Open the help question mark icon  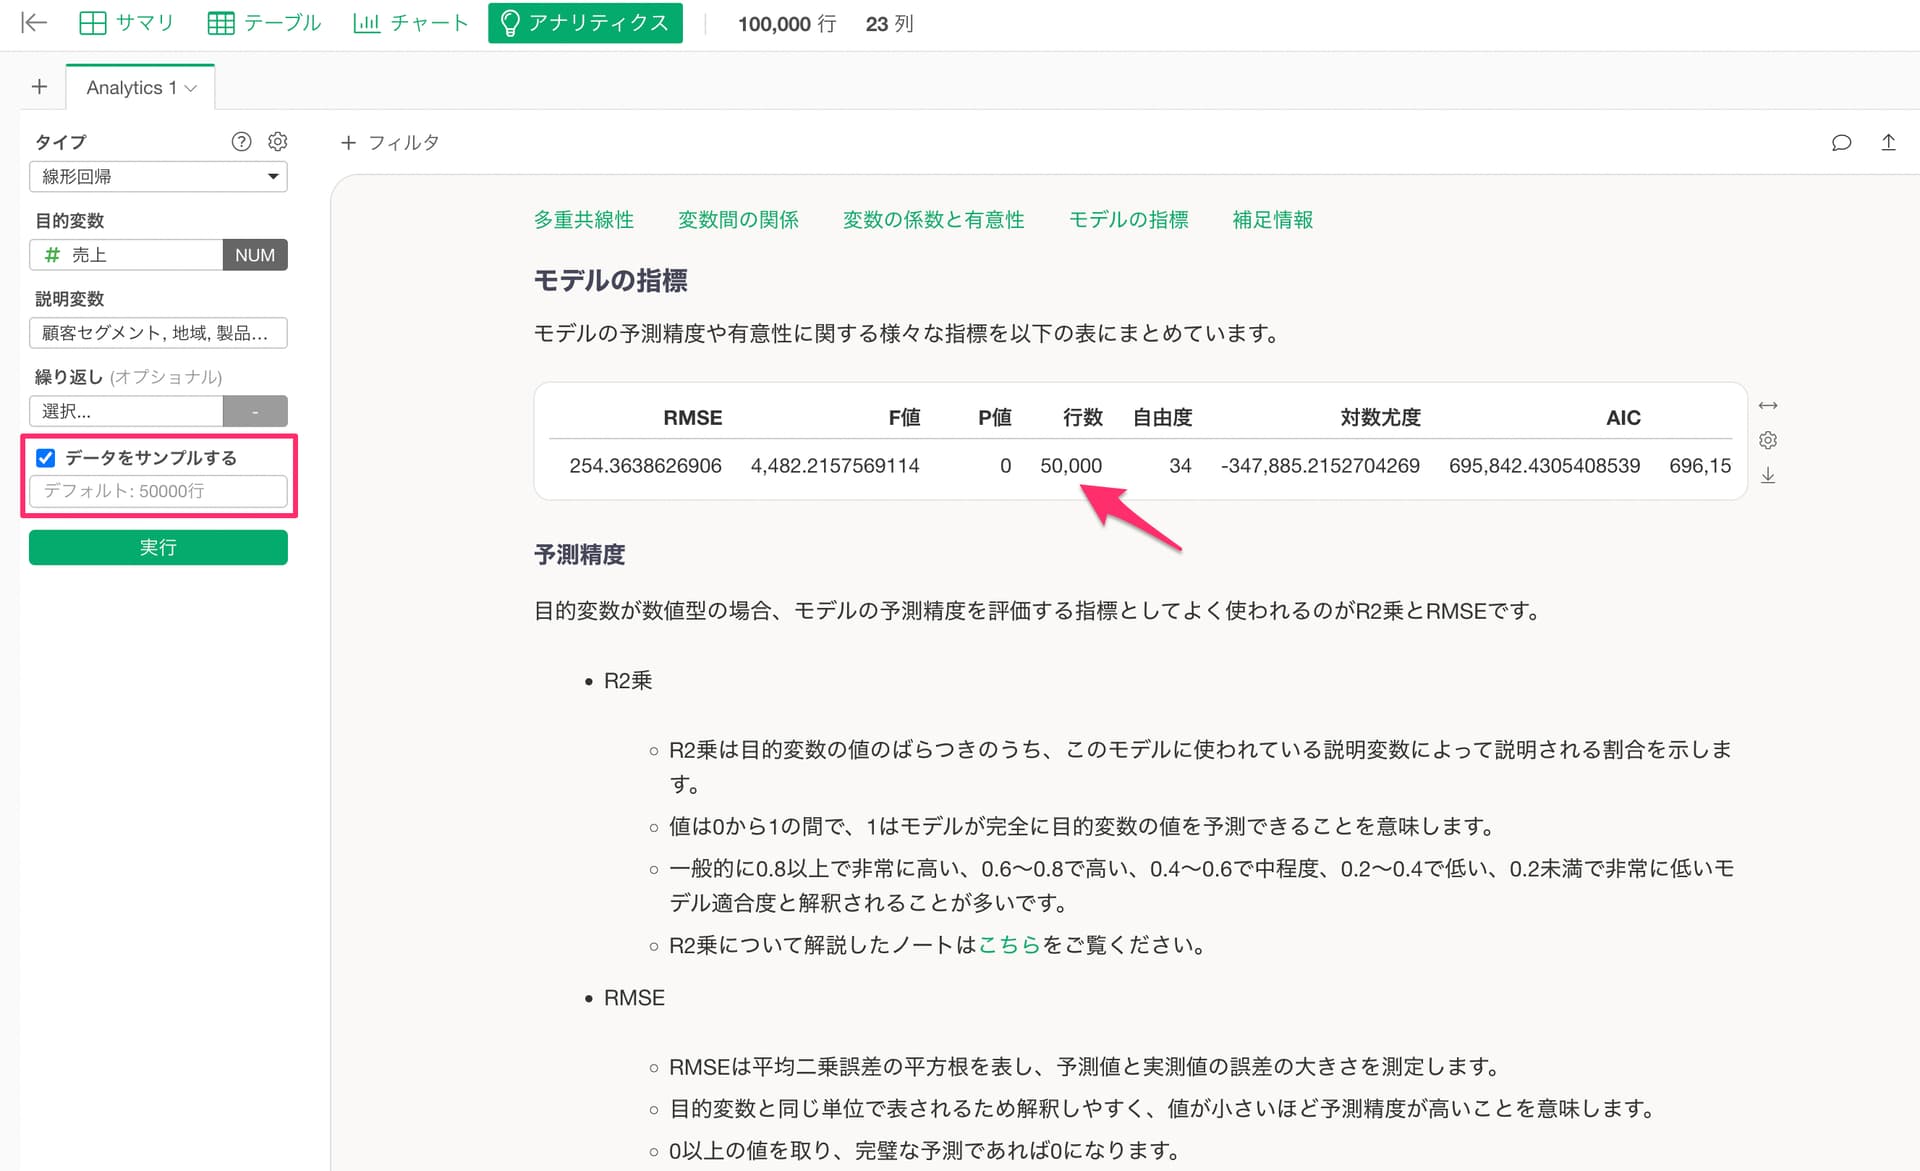pos(241,142)
